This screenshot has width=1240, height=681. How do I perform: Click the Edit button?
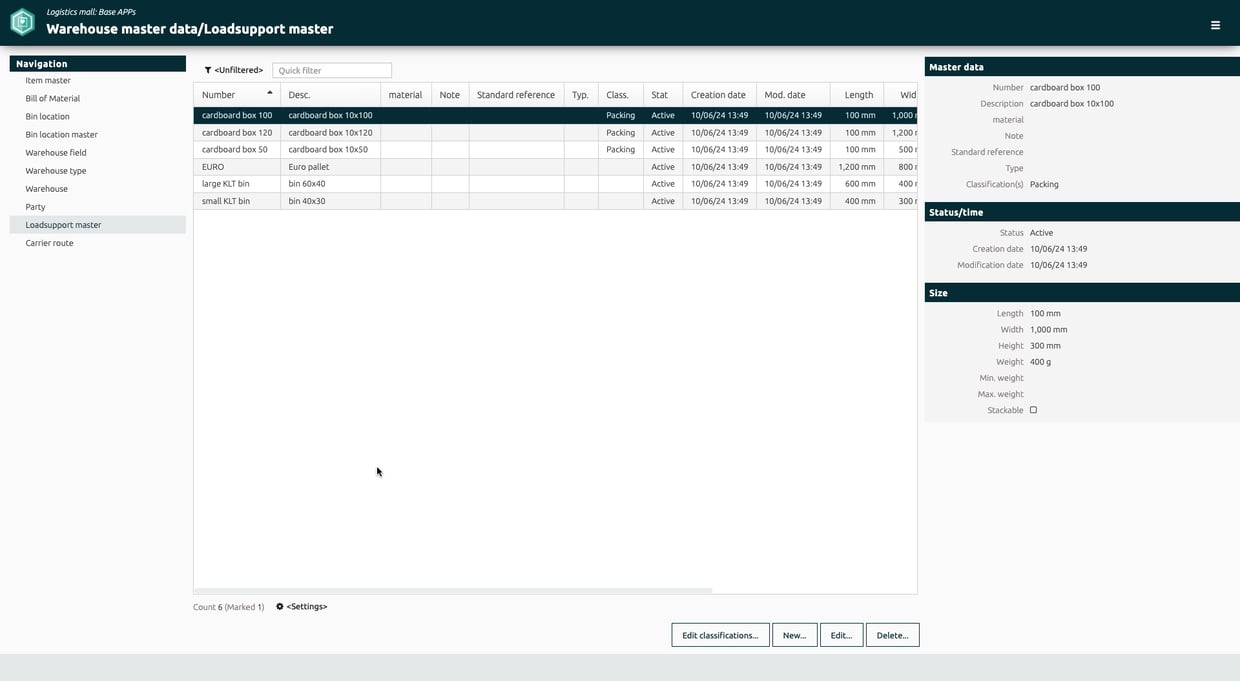pyautogui.click(x=841, y=635)
